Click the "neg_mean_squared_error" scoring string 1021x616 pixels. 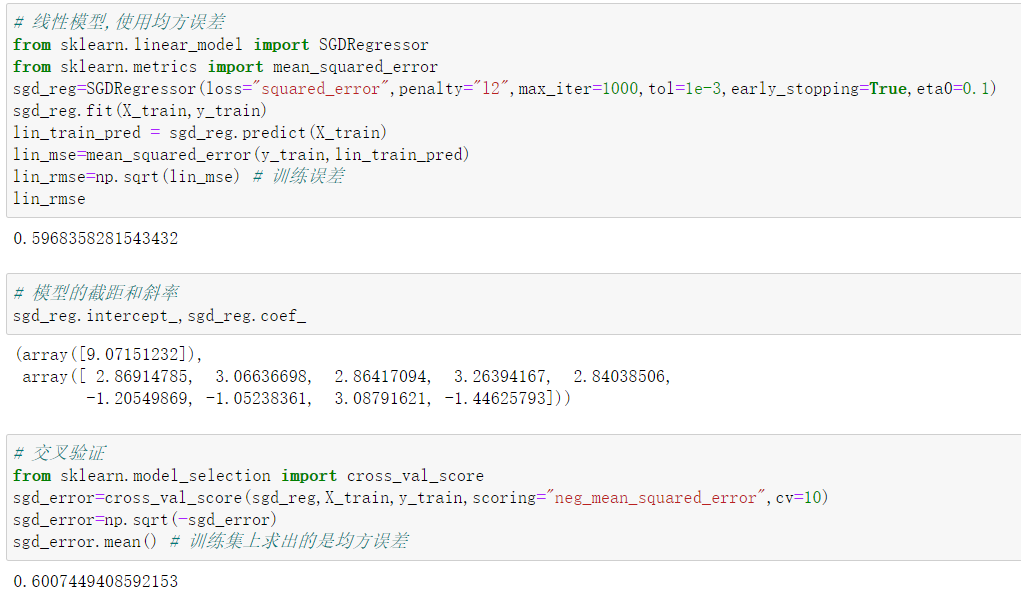[x=655, y=498]
